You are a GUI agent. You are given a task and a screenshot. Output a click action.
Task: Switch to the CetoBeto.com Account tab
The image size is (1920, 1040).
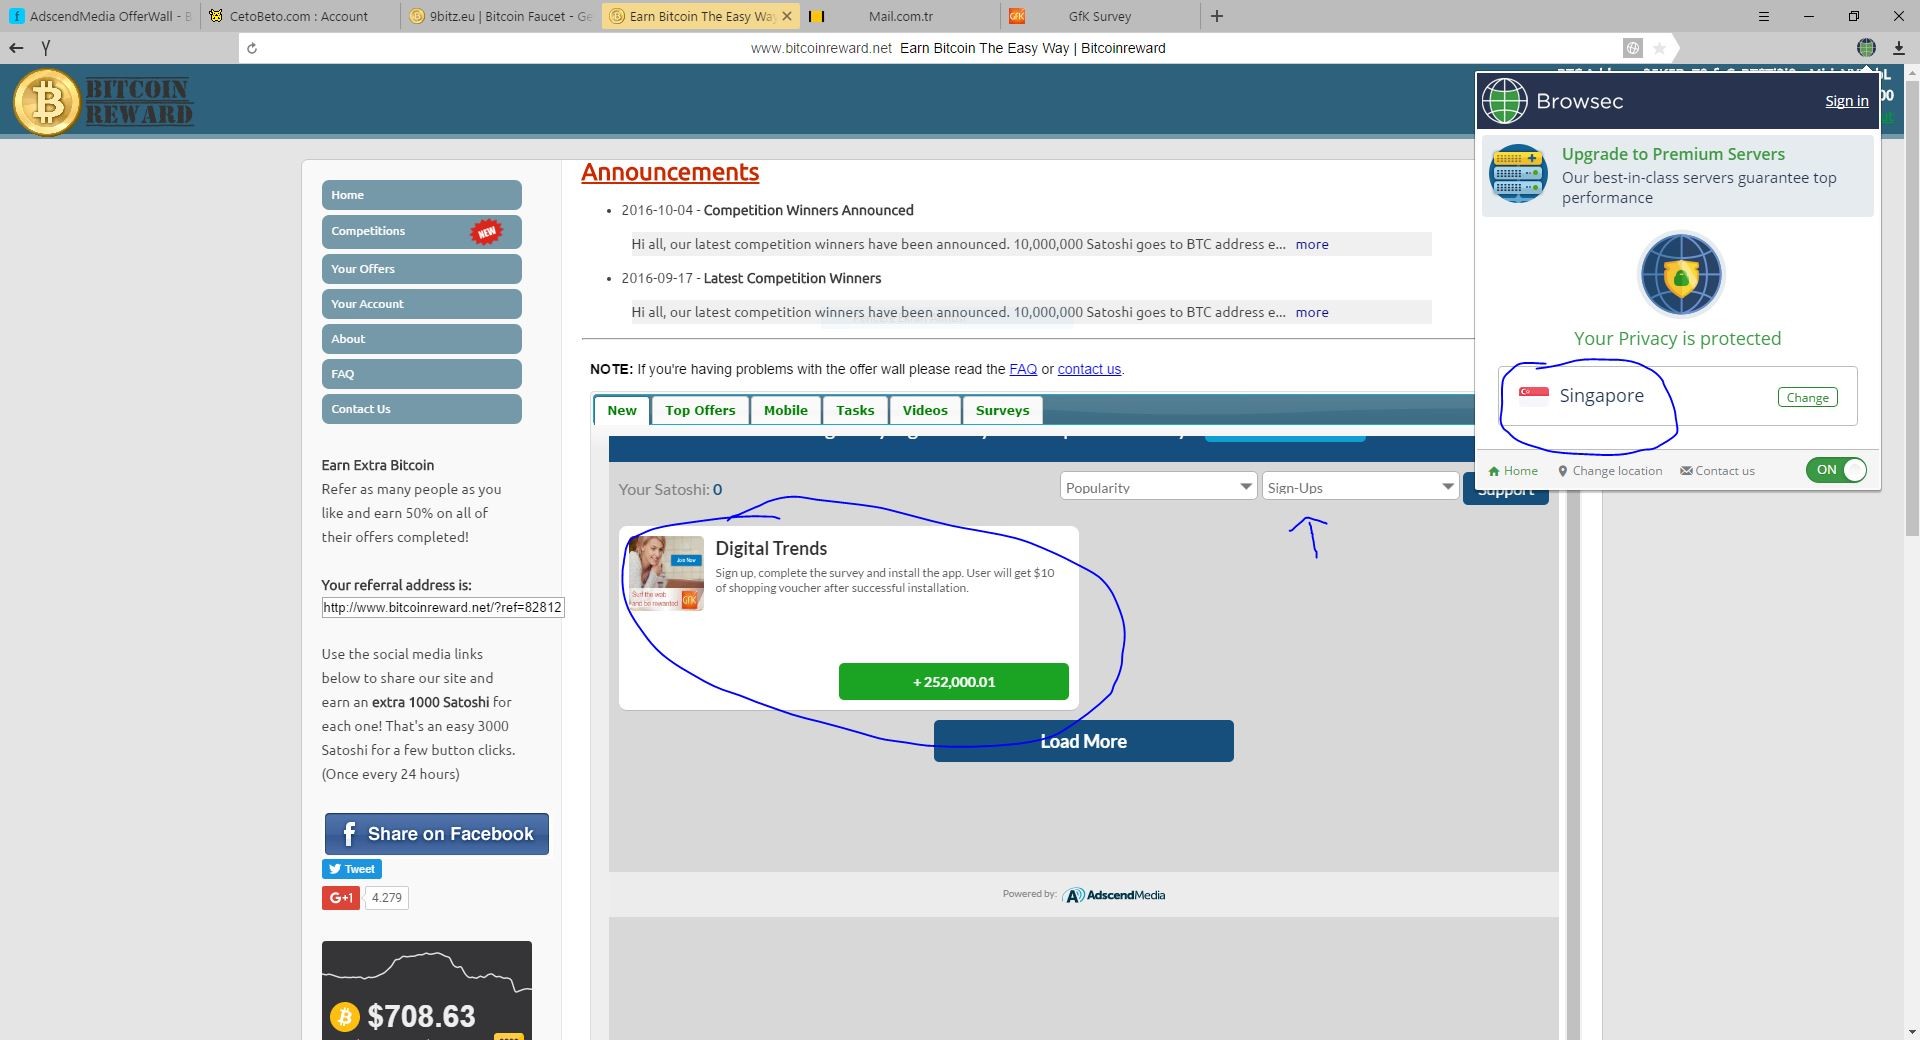(x=300, y=16)
